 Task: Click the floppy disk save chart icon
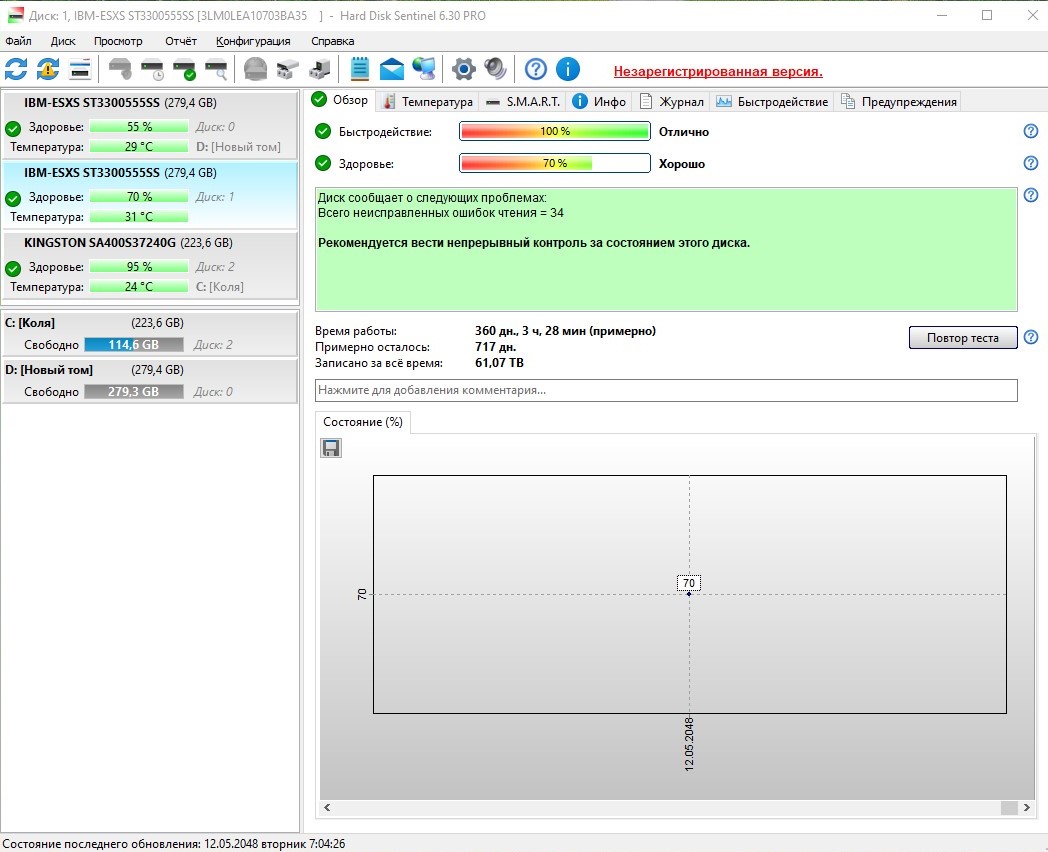pyautogui.click(x=331, y=448)
